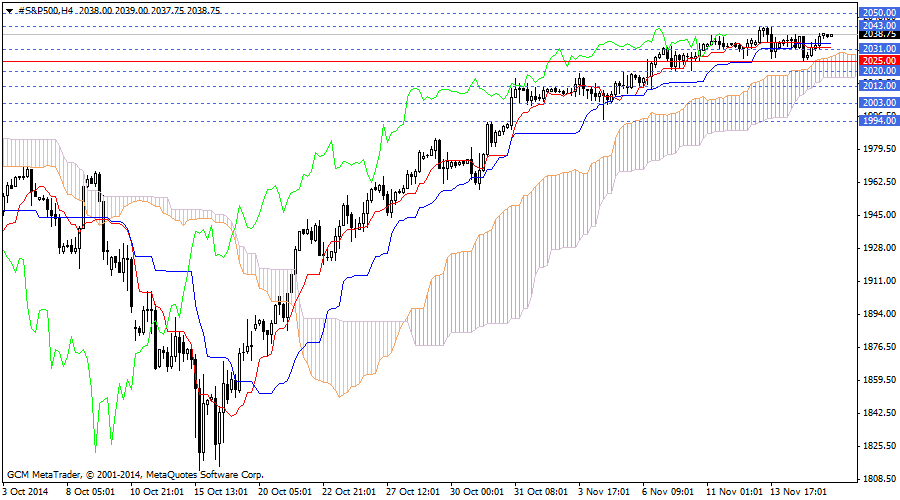Click the GCM MetaTrader copyright text
900x500 pixels.
tap(135, 475)
